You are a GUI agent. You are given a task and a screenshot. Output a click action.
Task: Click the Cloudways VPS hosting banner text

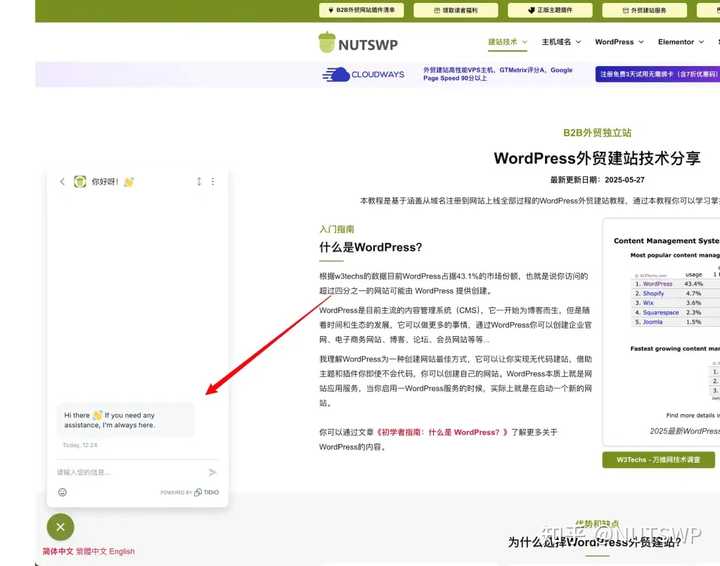tap(498, 74)
